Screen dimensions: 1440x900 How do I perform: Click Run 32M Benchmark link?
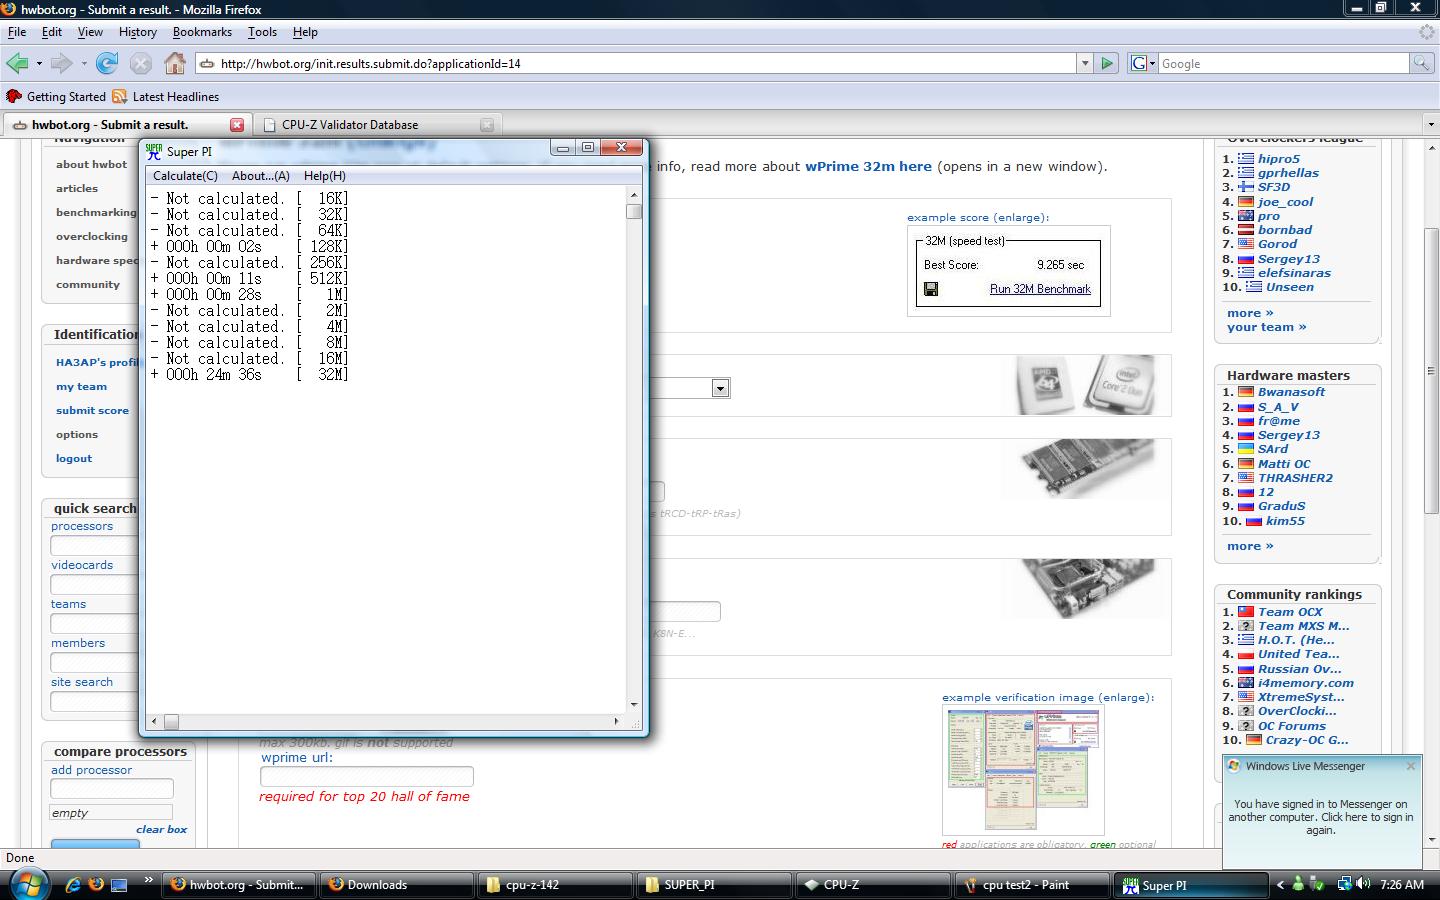click(x=1040, y=289)
